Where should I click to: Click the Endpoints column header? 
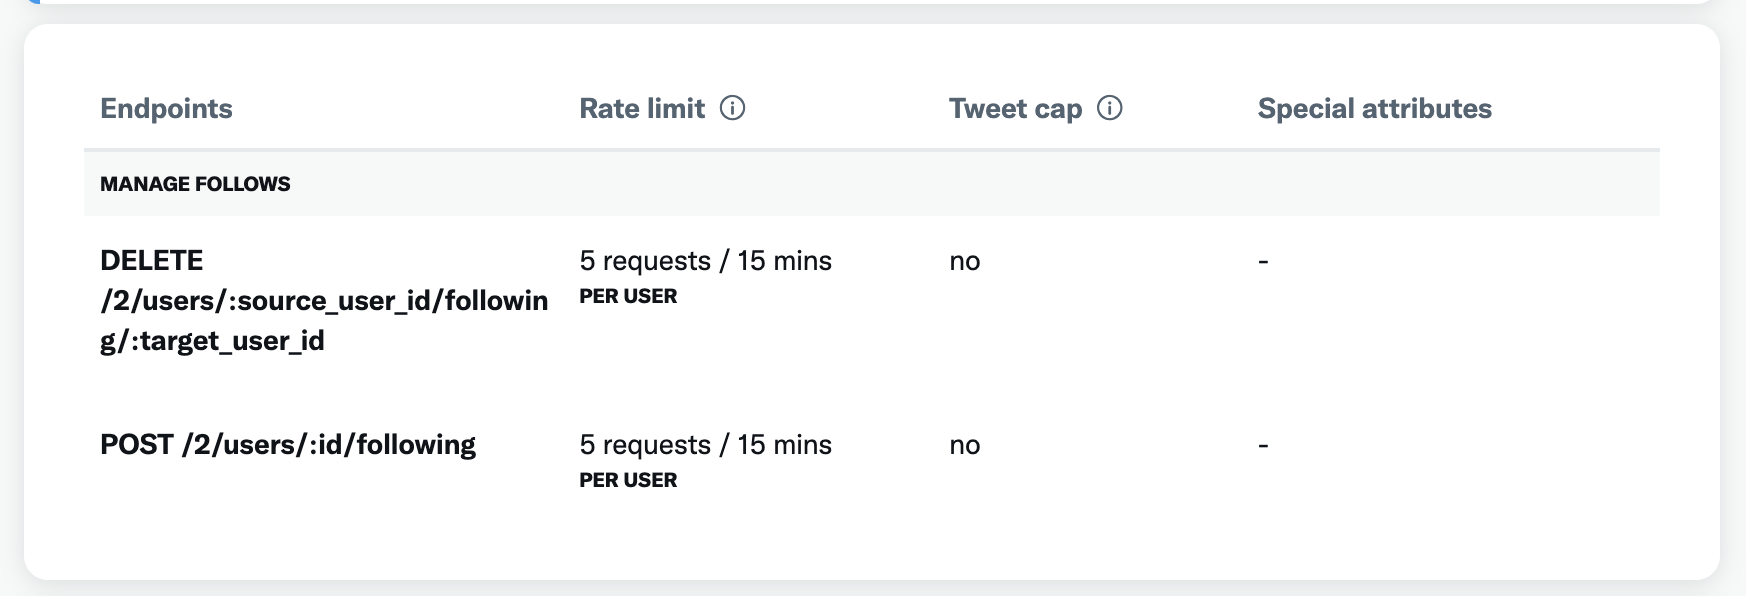(x=166, y=109)
